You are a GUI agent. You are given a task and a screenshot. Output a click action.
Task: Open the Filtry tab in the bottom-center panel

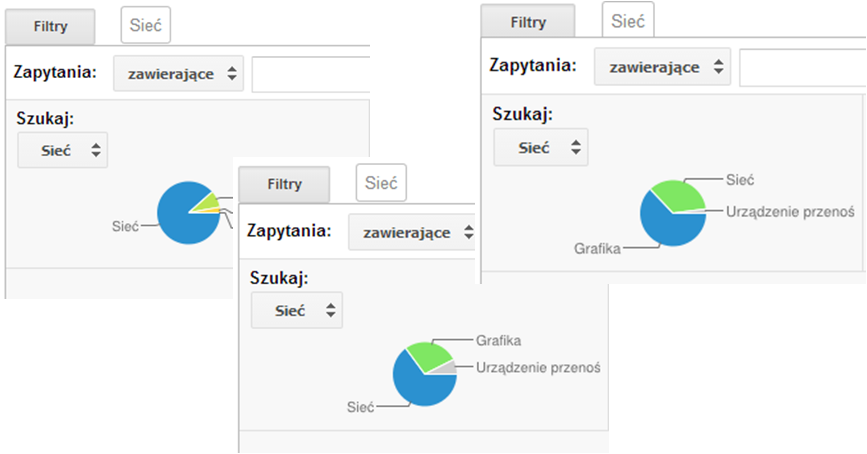pos(284,184)
